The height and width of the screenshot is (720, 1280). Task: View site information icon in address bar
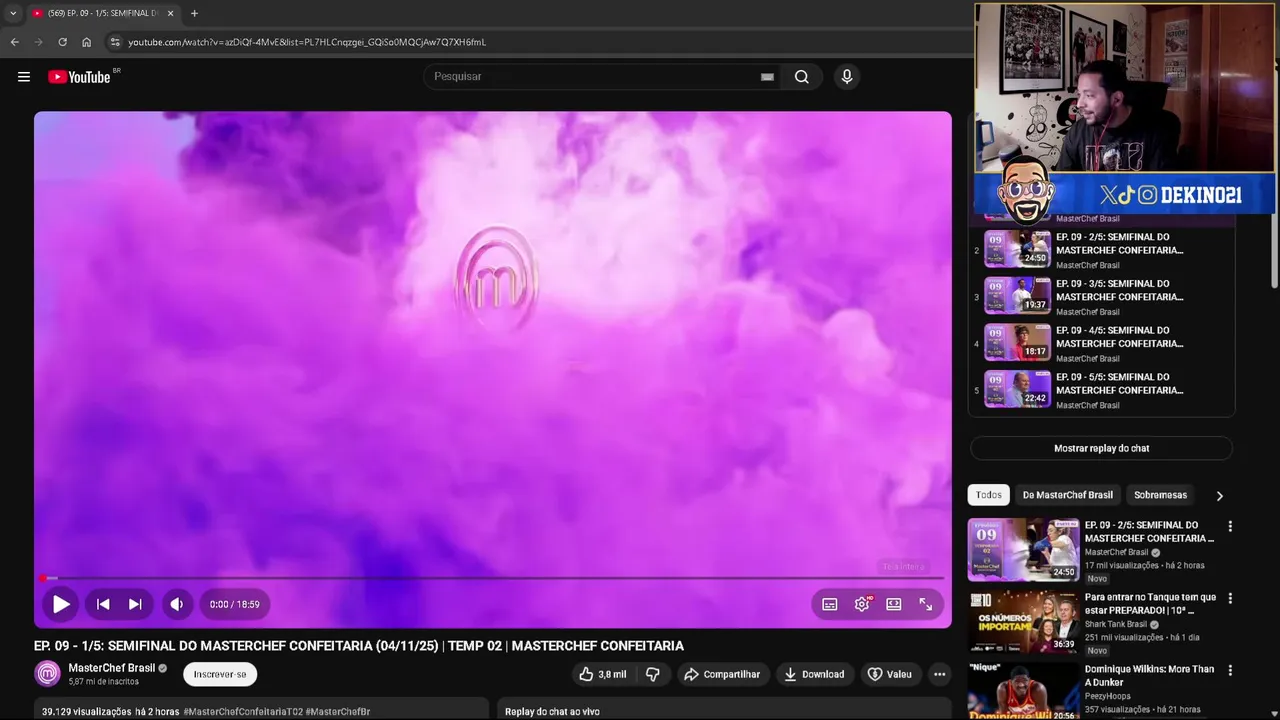tap(115, 42)
